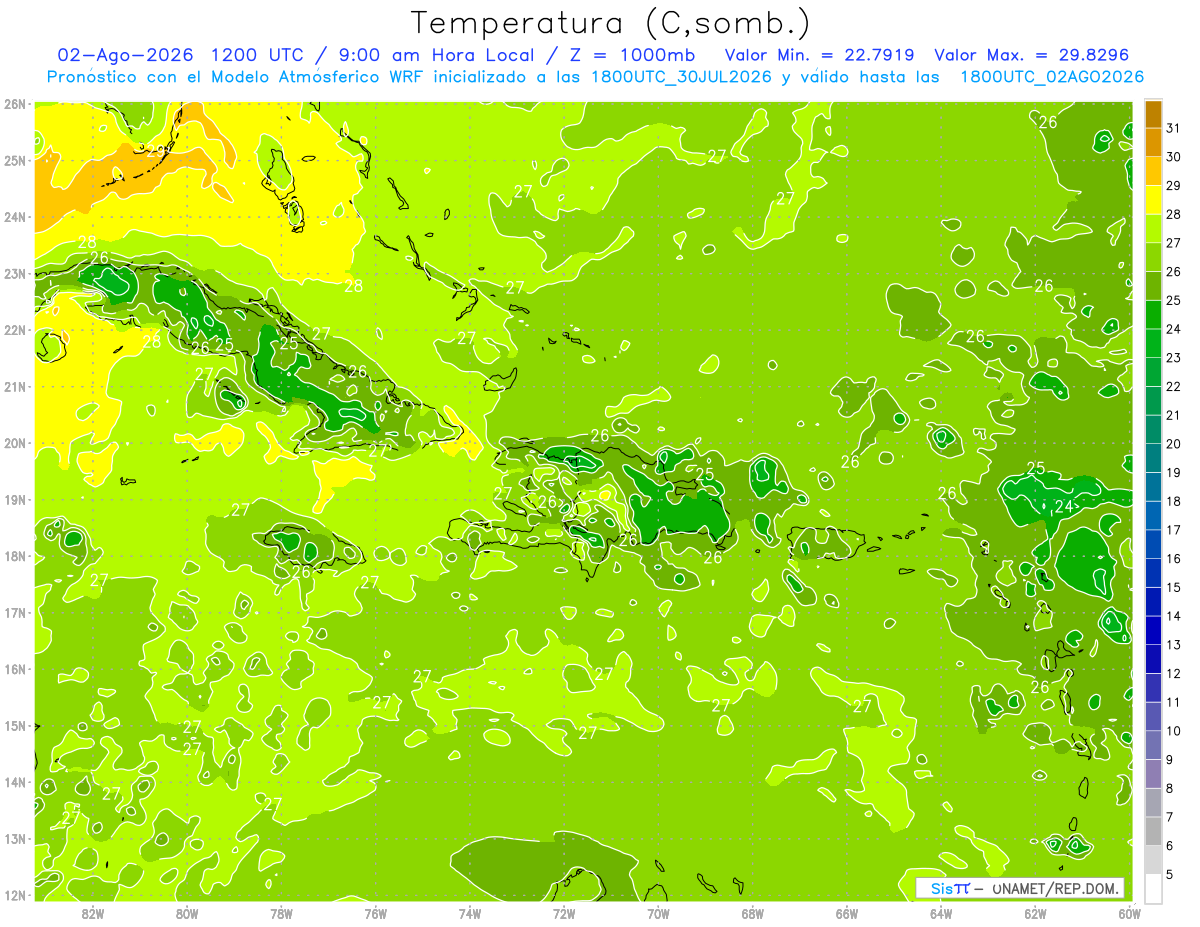Click the 'Temperatura (C,somb.)' chart title
1200x927 pixels.
coord(610,23)
